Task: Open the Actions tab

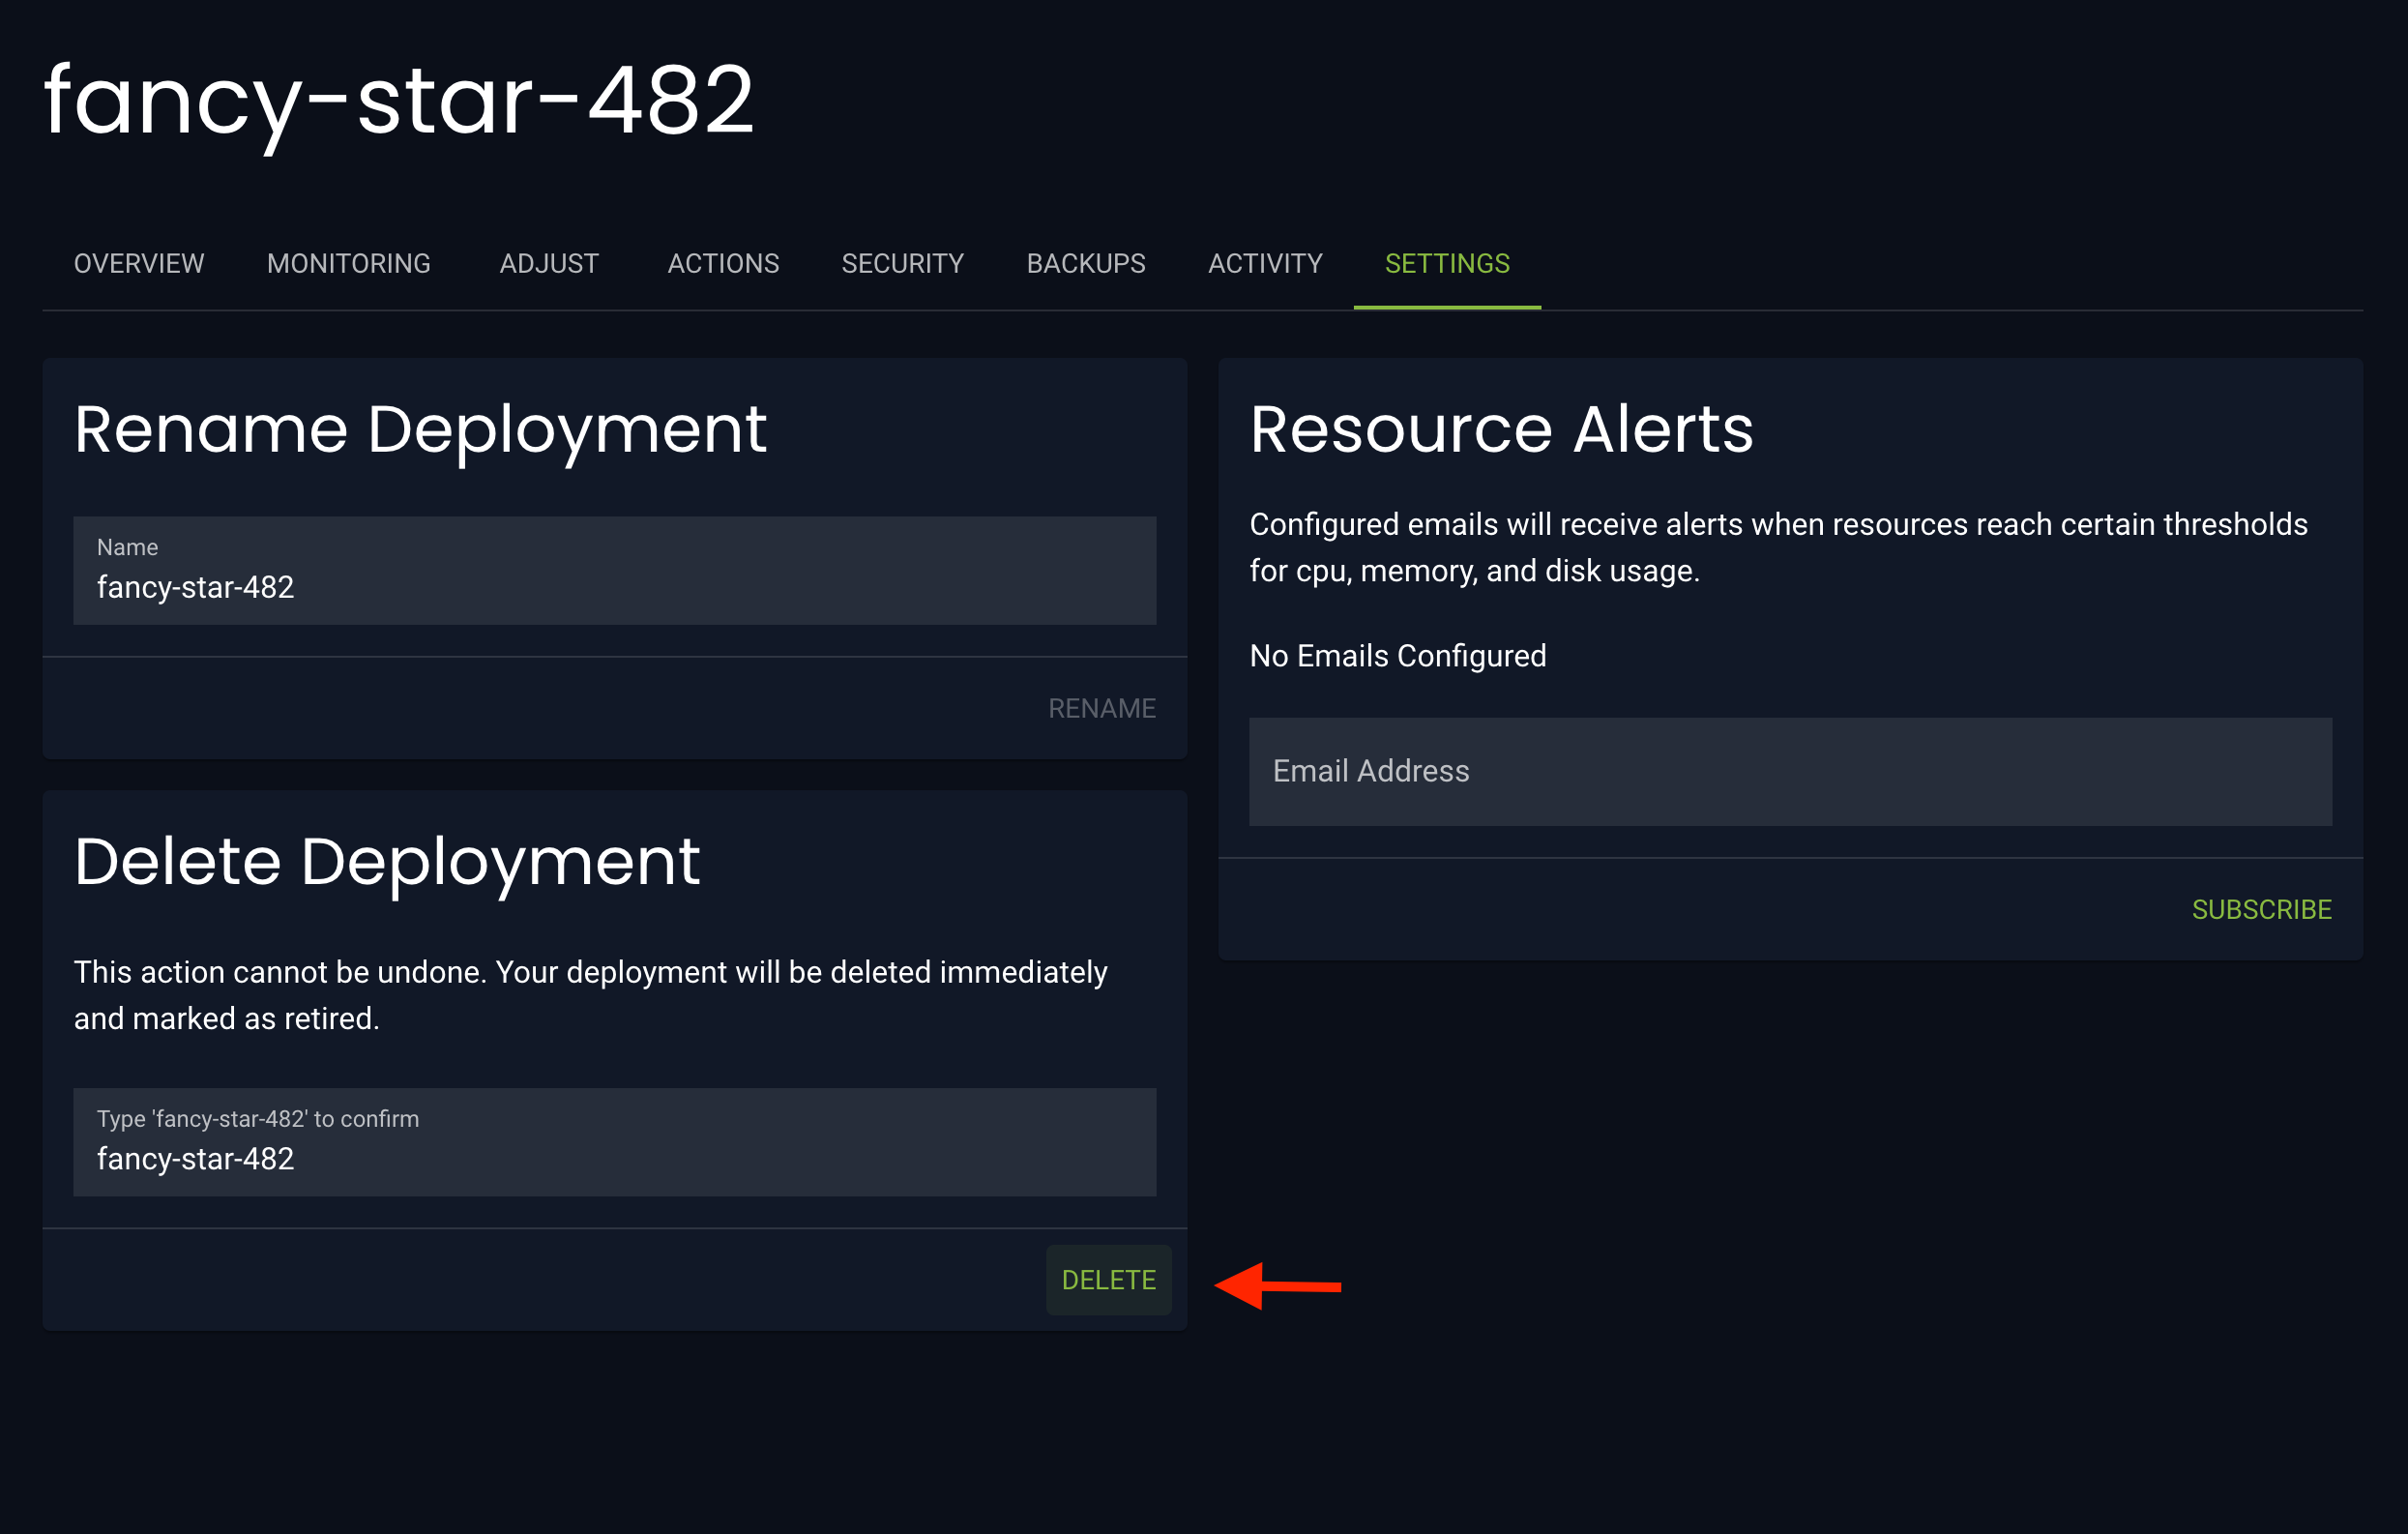Action: (723, 264)
